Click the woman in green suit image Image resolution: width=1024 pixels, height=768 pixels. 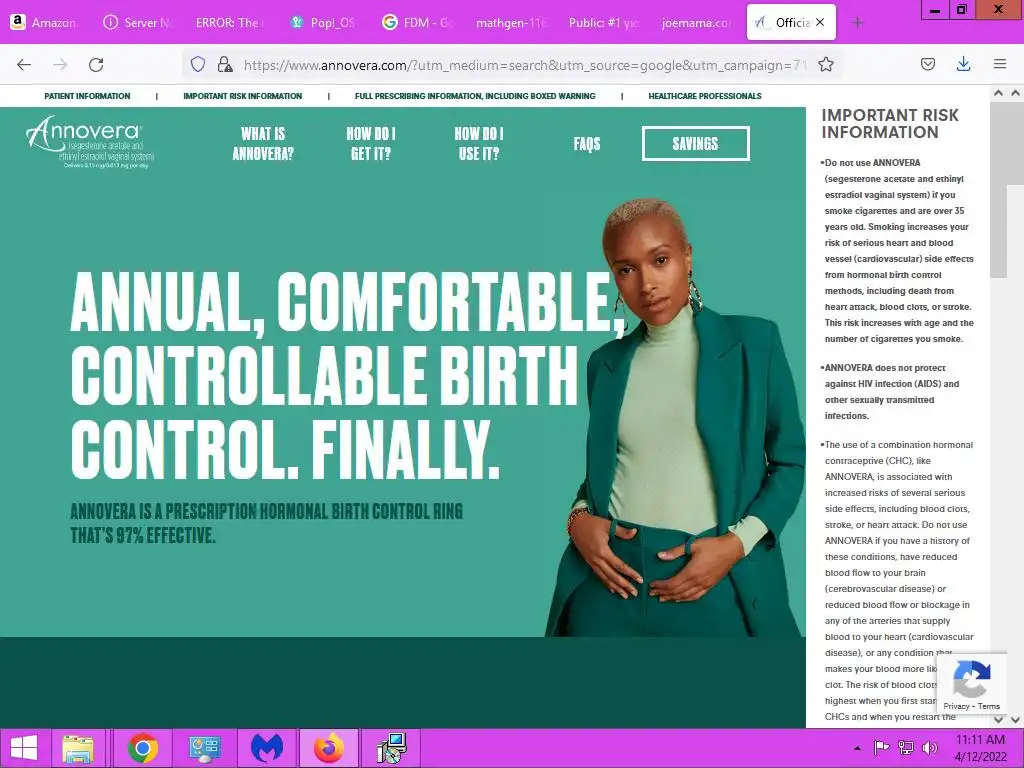coord(676,418)
